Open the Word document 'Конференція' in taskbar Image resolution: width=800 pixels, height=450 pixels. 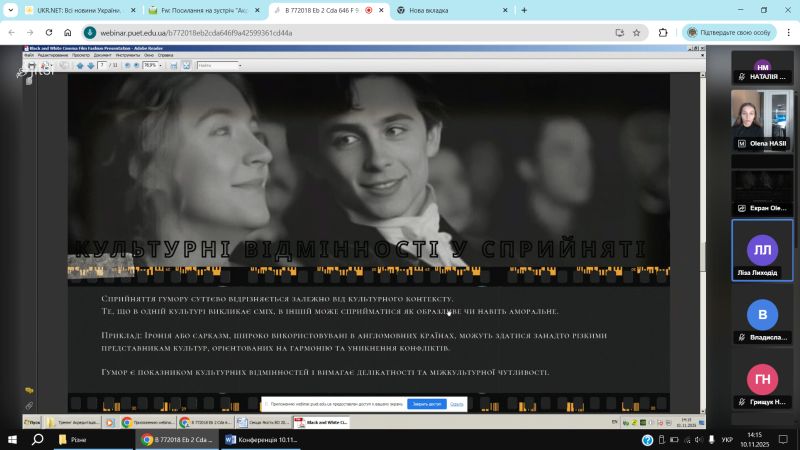tap(262, 439)
